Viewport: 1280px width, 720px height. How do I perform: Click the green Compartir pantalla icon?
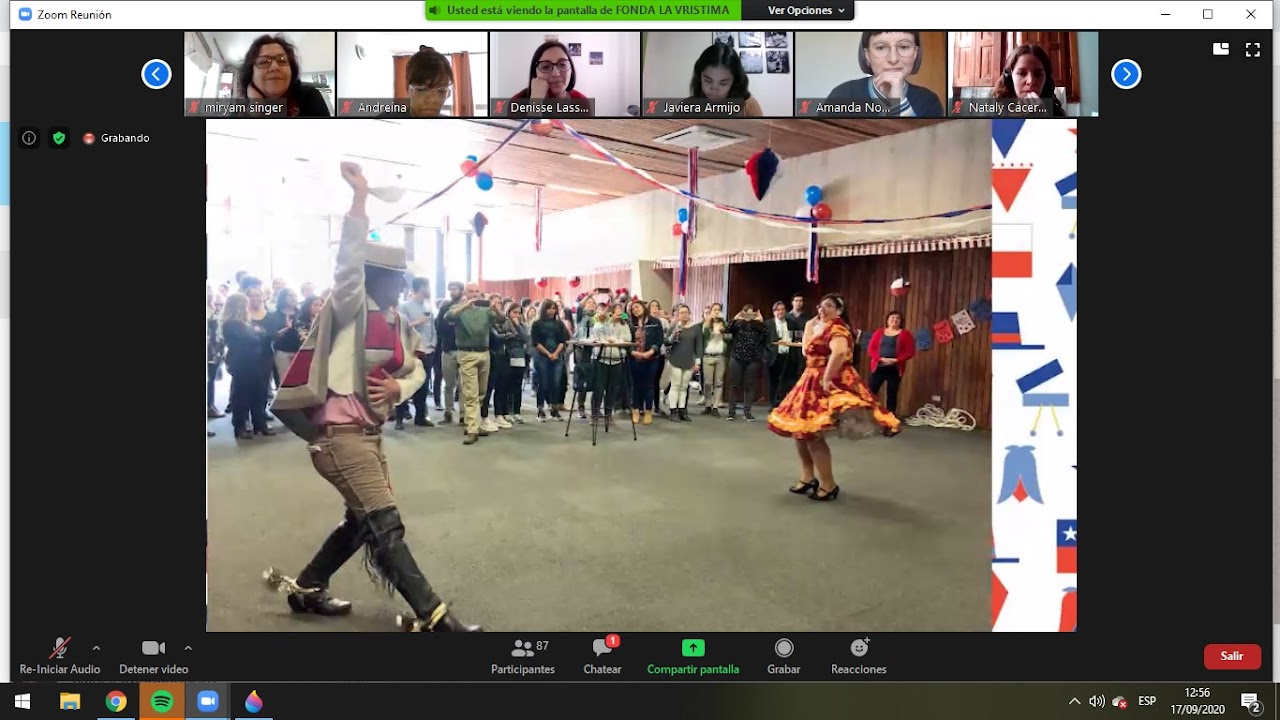pos(693,648)
